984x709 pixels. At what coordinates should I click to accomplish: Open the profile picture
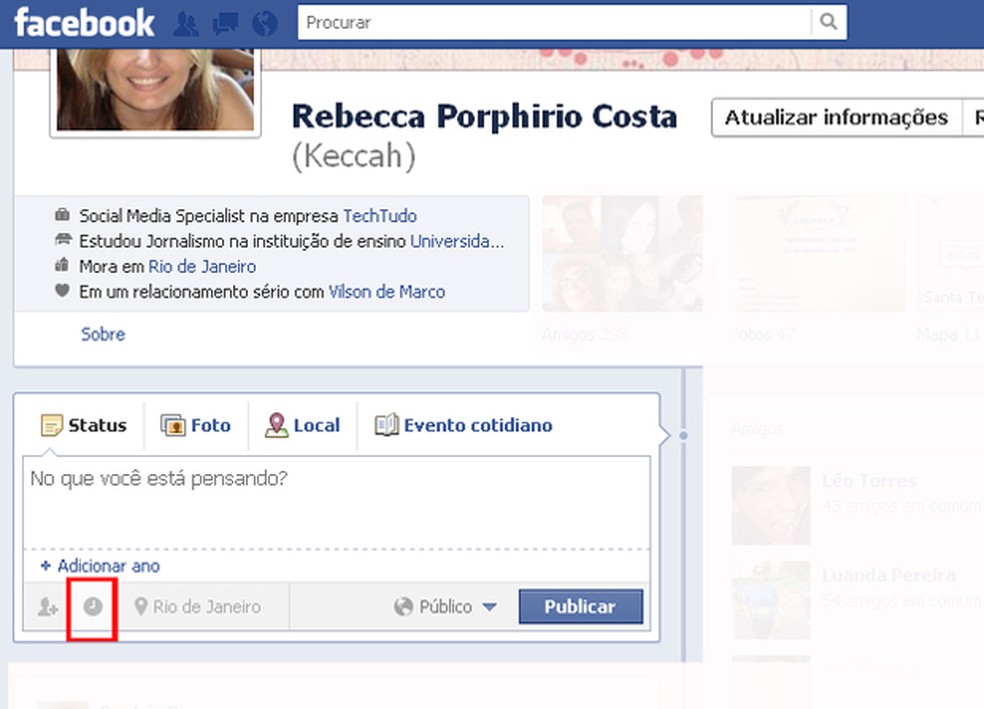155,90
